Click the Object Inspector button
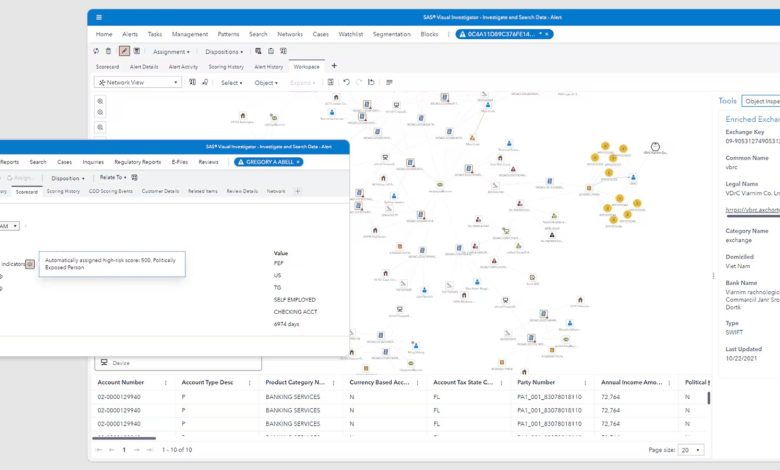The height and width of the screenshot is (470, 780). tap(761, 101)
